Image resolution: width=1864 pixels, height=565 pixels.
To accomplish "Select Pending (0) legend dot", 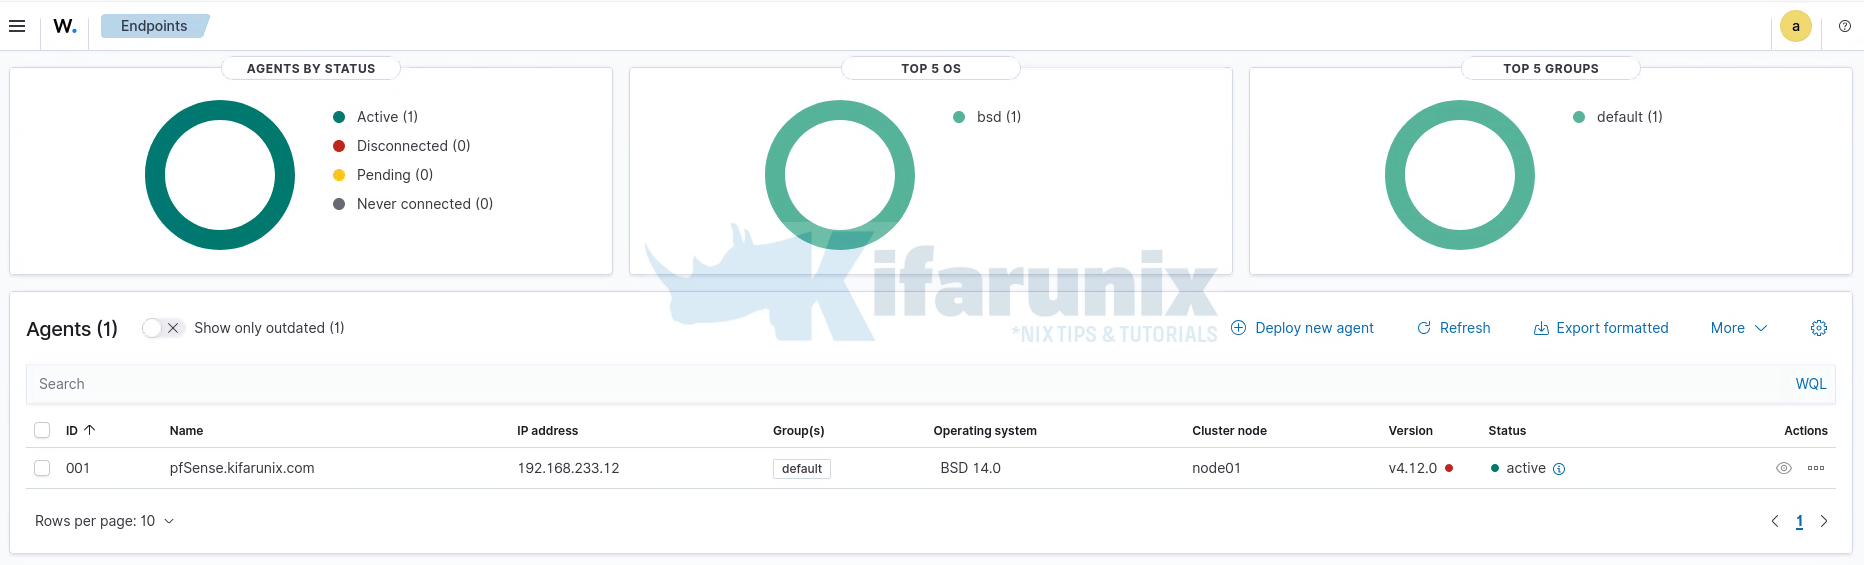I will click(339, 175).
